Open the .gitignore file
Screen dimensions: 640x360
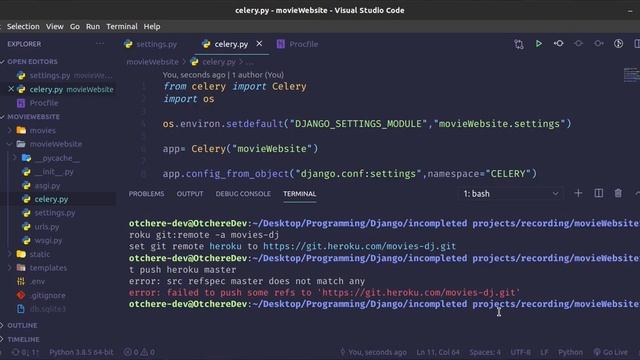[x=47, y=296]
